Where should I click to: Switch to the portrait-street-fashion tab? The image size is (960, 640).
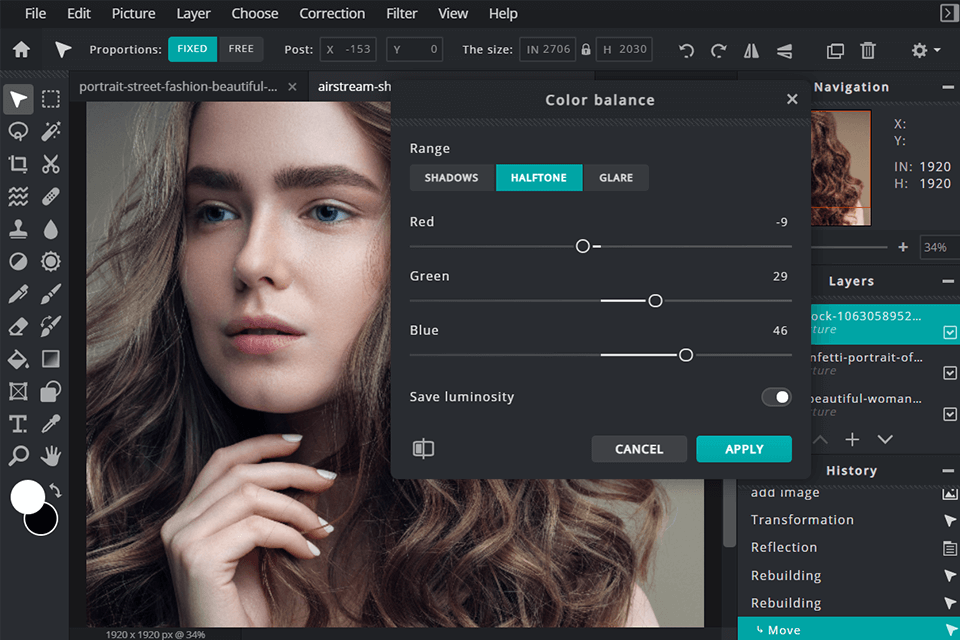click(178, 87)
